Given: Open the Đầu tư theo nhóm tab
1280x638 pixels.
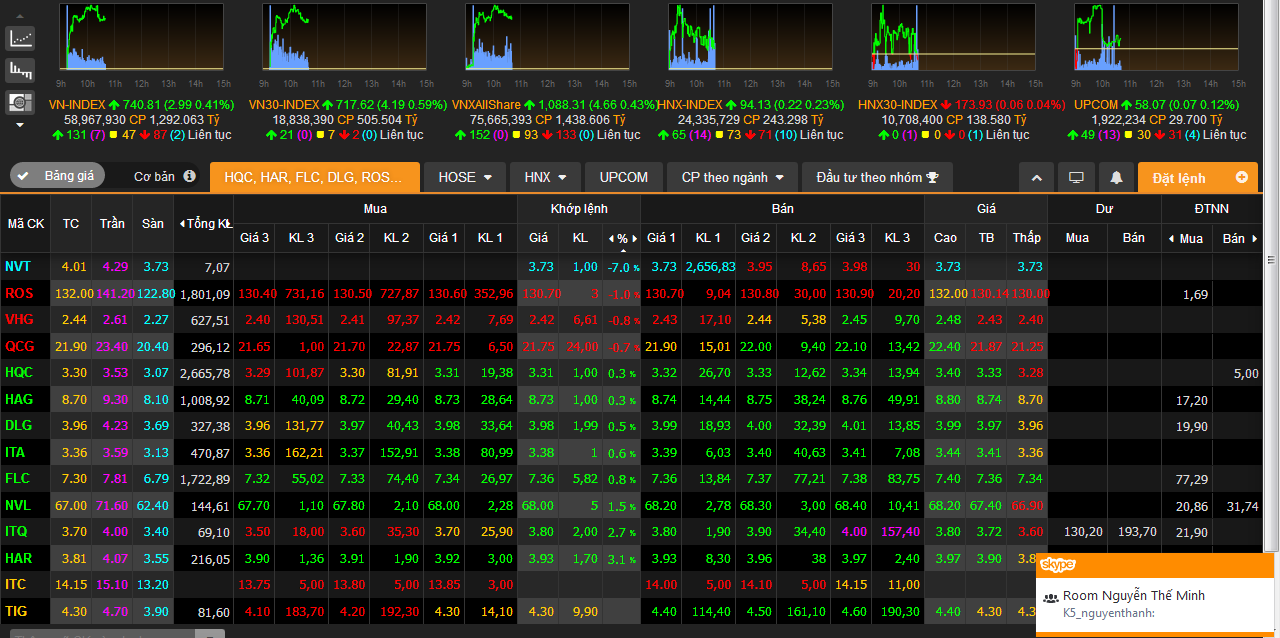Looking at the screenshot, I should (x=877, y=177).
